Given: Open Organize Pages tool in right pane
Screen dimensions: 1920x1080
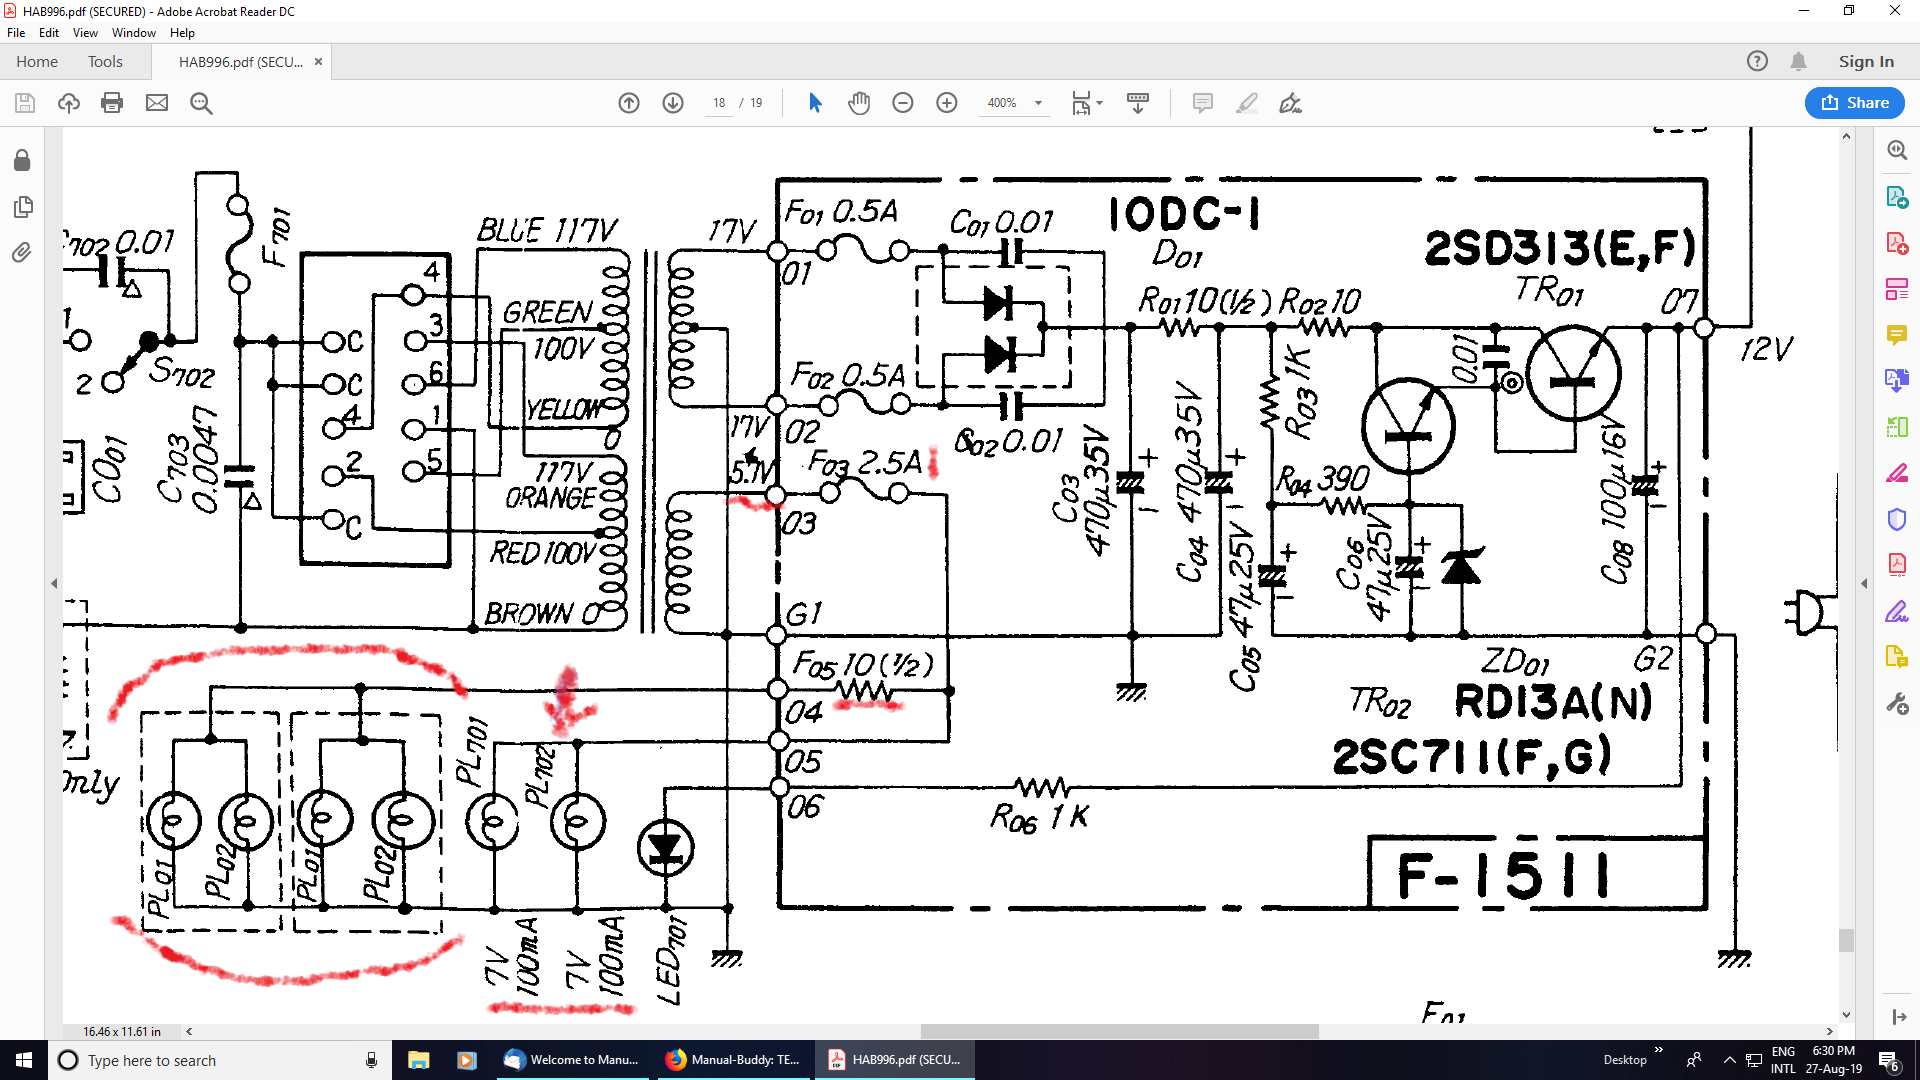Looking at the screenshot, I should [1897, 427].
